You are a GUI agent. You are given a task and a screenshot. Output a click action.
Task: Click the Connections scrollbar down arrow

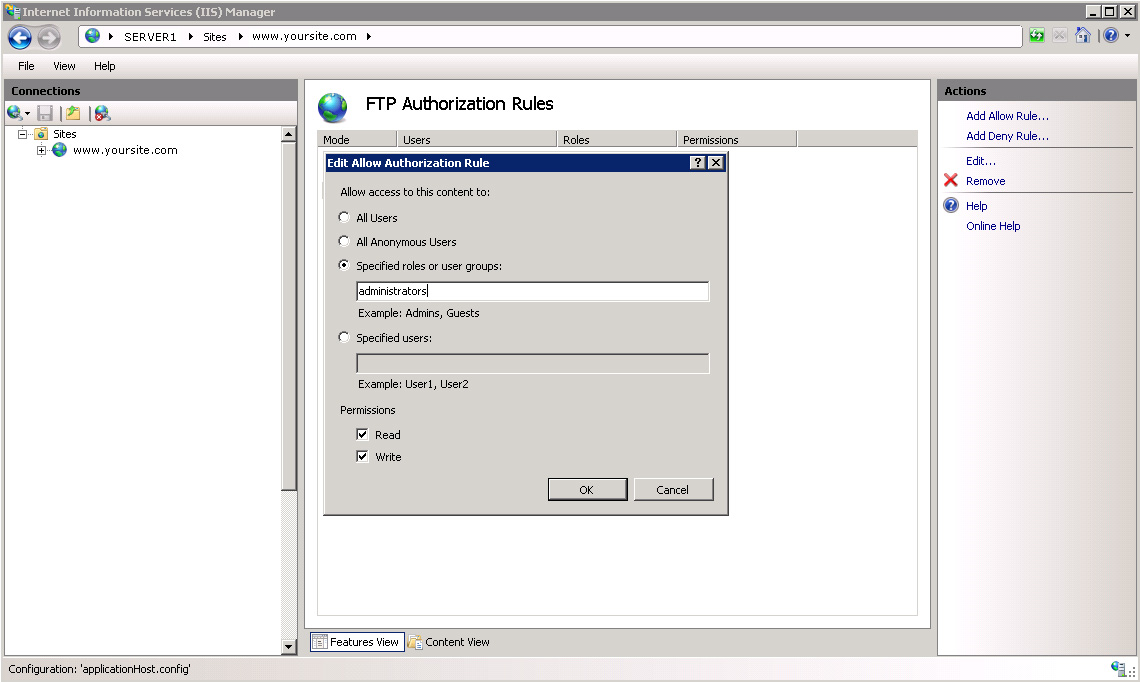(289, 646)
